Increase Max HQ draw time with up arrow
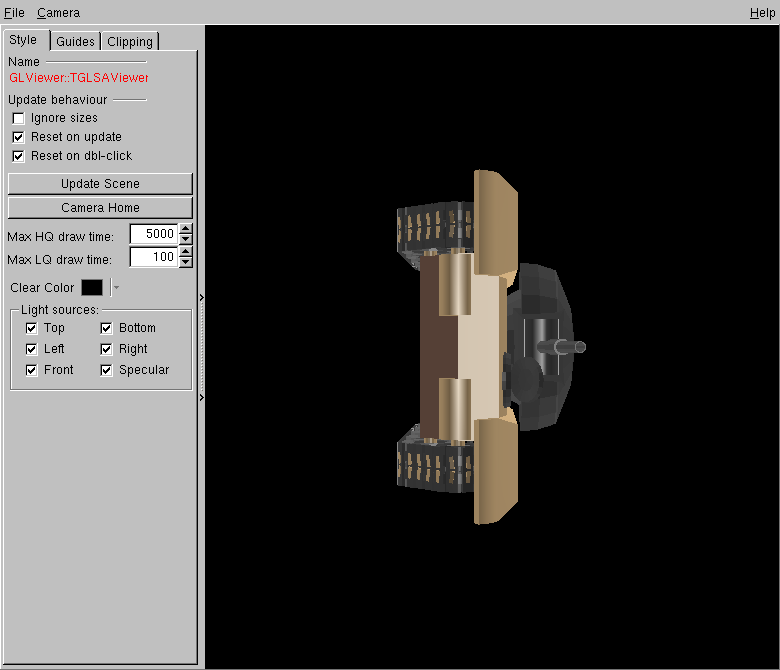This screenshot has height=670, width=780. click(186, 229)
